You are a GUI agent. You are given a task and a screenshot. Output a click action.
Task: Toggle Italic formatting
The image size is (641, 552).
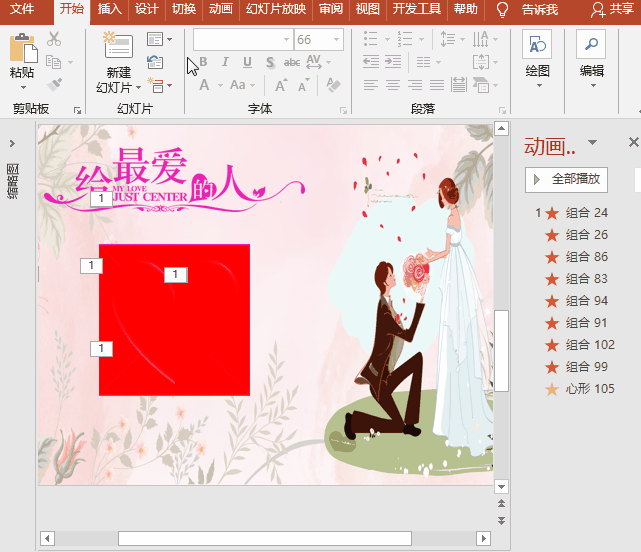pos(225,62)
